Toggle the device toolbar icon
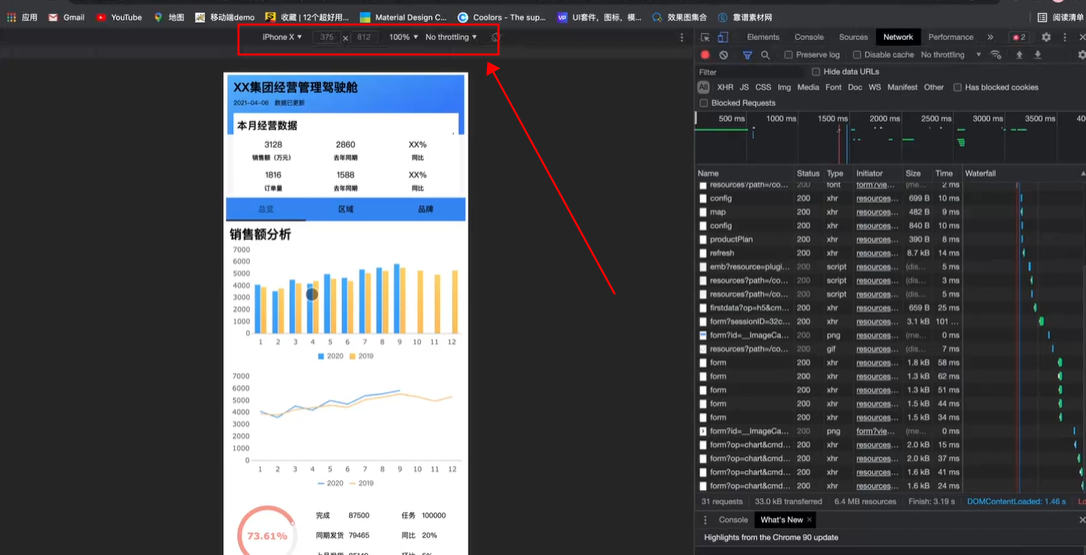This screenshot has width=1086, height=555. 722,37
